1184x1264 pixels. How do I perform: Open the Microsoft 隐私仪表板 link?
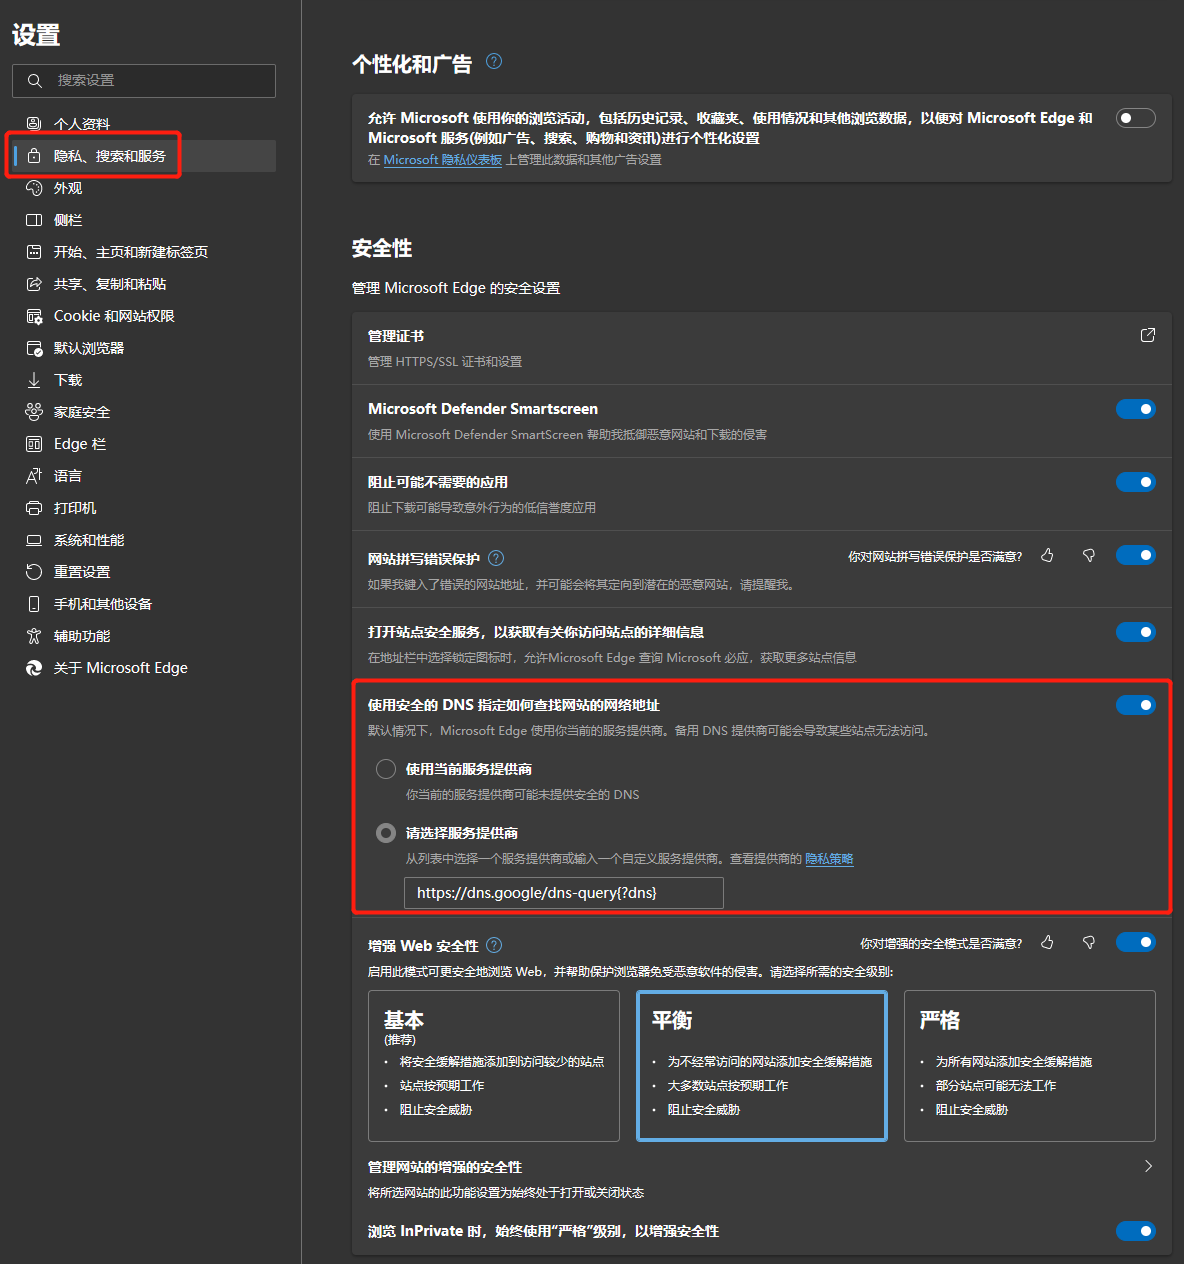(442, 160)
